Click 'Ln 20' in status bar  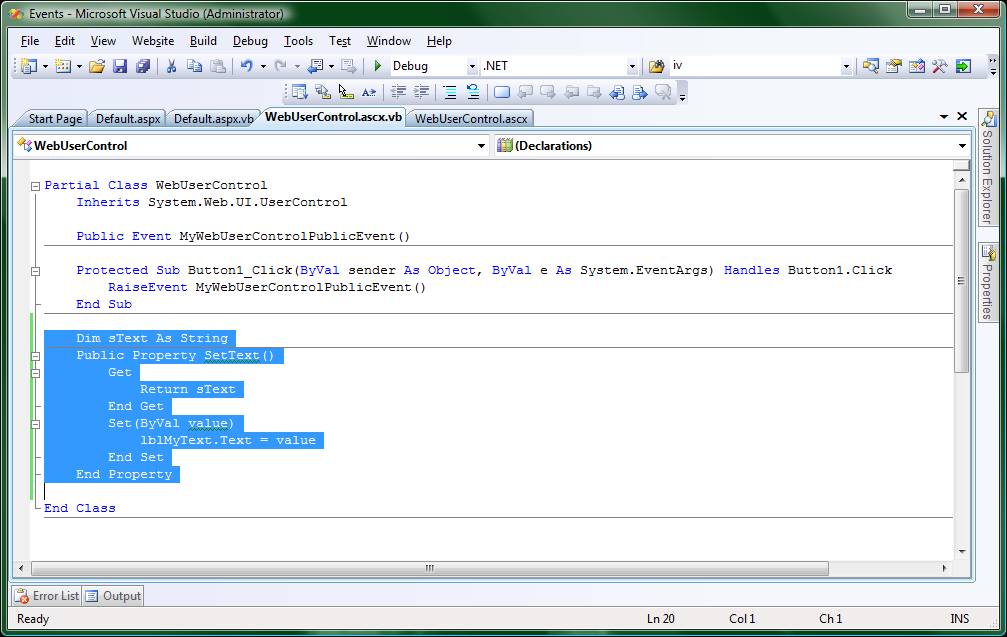[660, 619]
